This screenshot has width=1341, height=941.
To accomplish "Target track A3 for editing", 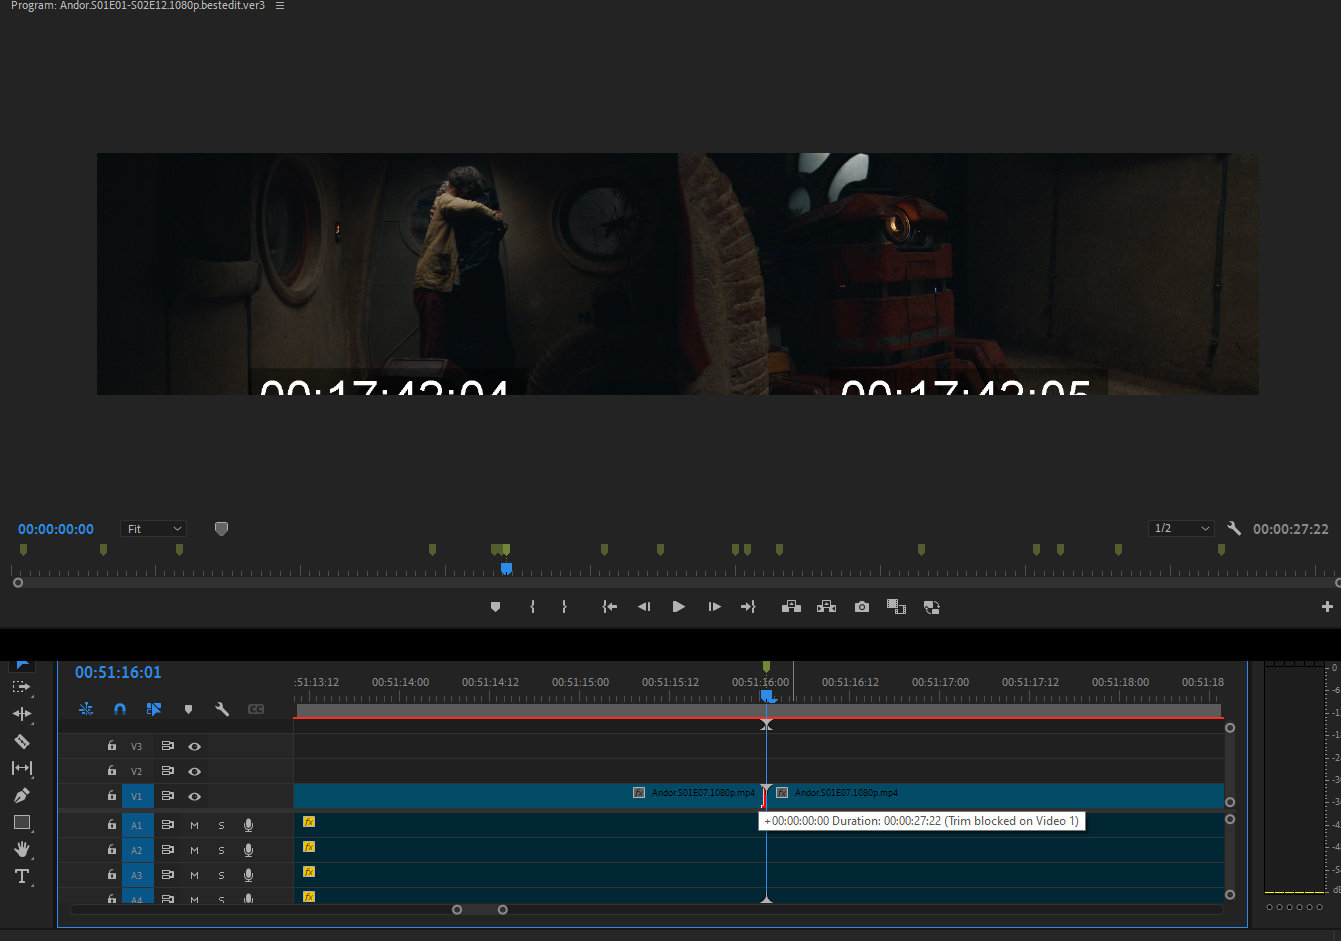I will click(x=137, y=875).
